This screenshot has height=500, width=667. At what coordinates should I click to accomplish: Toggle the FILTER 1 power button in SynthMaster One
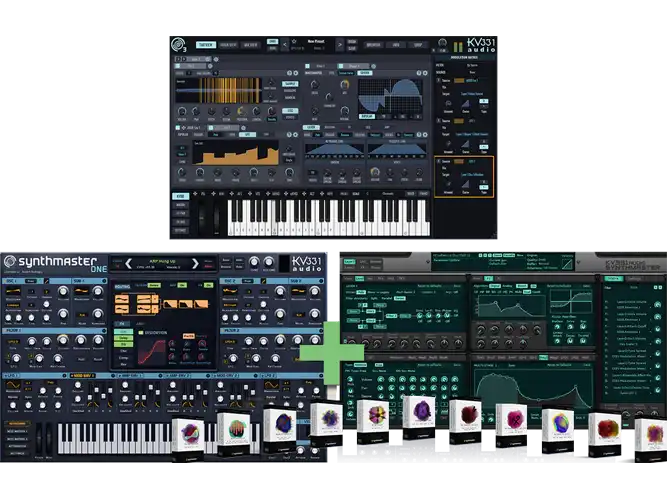pyautogui.click(x=104, y=331)
